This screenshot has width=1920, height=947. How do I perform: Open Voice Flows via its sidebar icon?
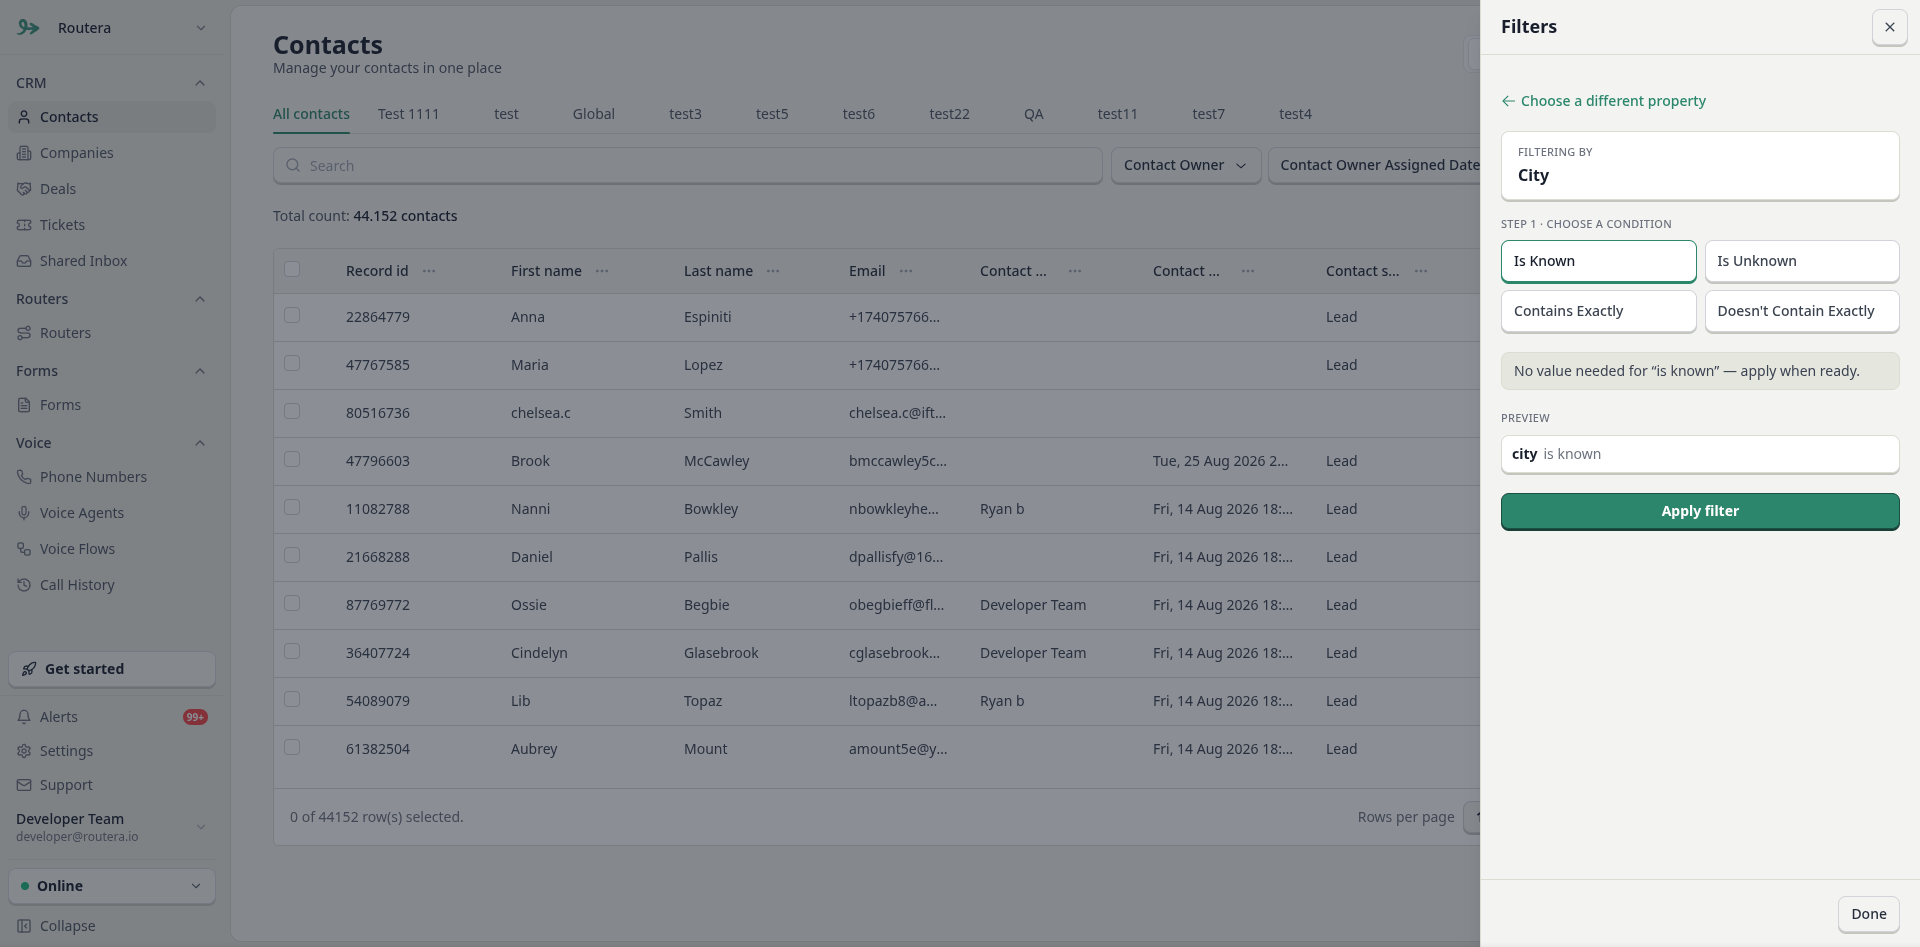(x=24, y=549)
